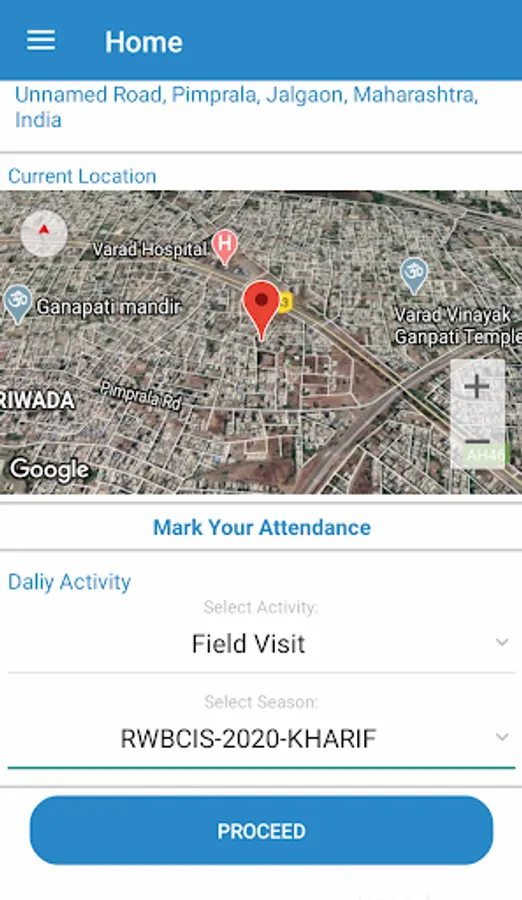
Task: Tap the Varad Vinayak Ganpati Temple marker
Action: tap(414, 276)
